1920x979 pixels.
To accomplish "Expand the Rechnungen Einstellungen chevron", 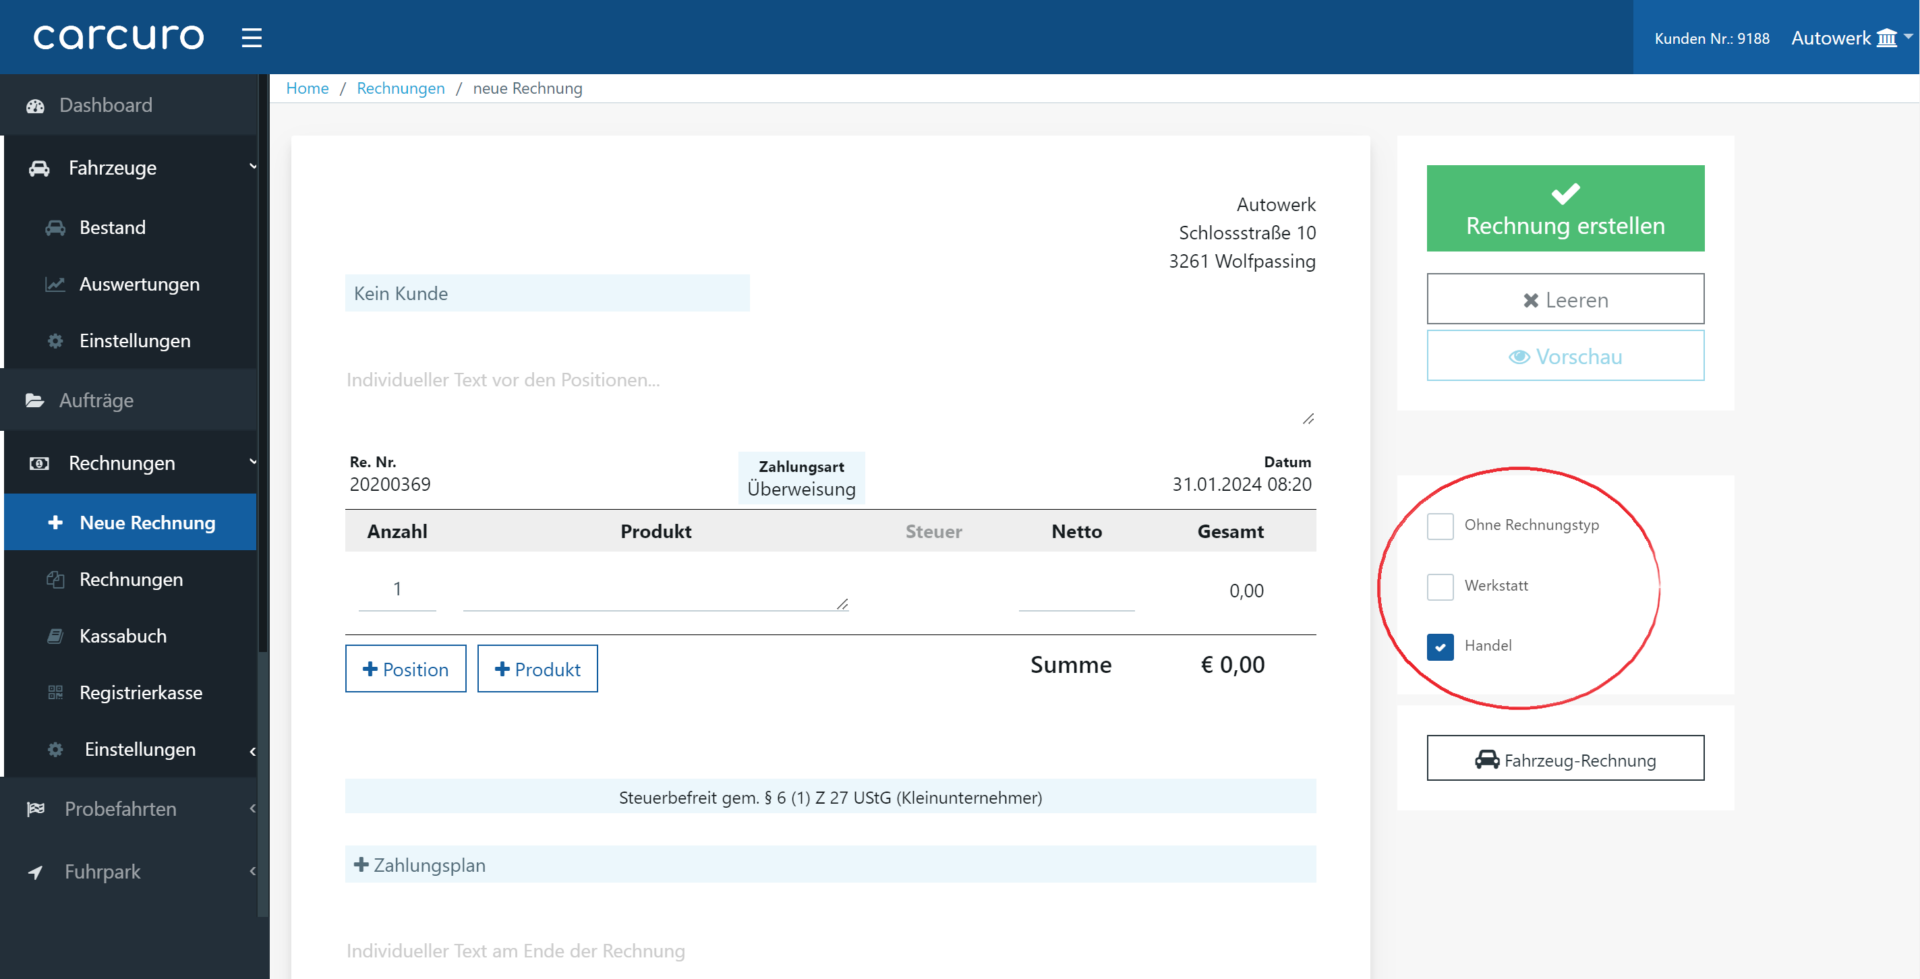I will (252, 751).
